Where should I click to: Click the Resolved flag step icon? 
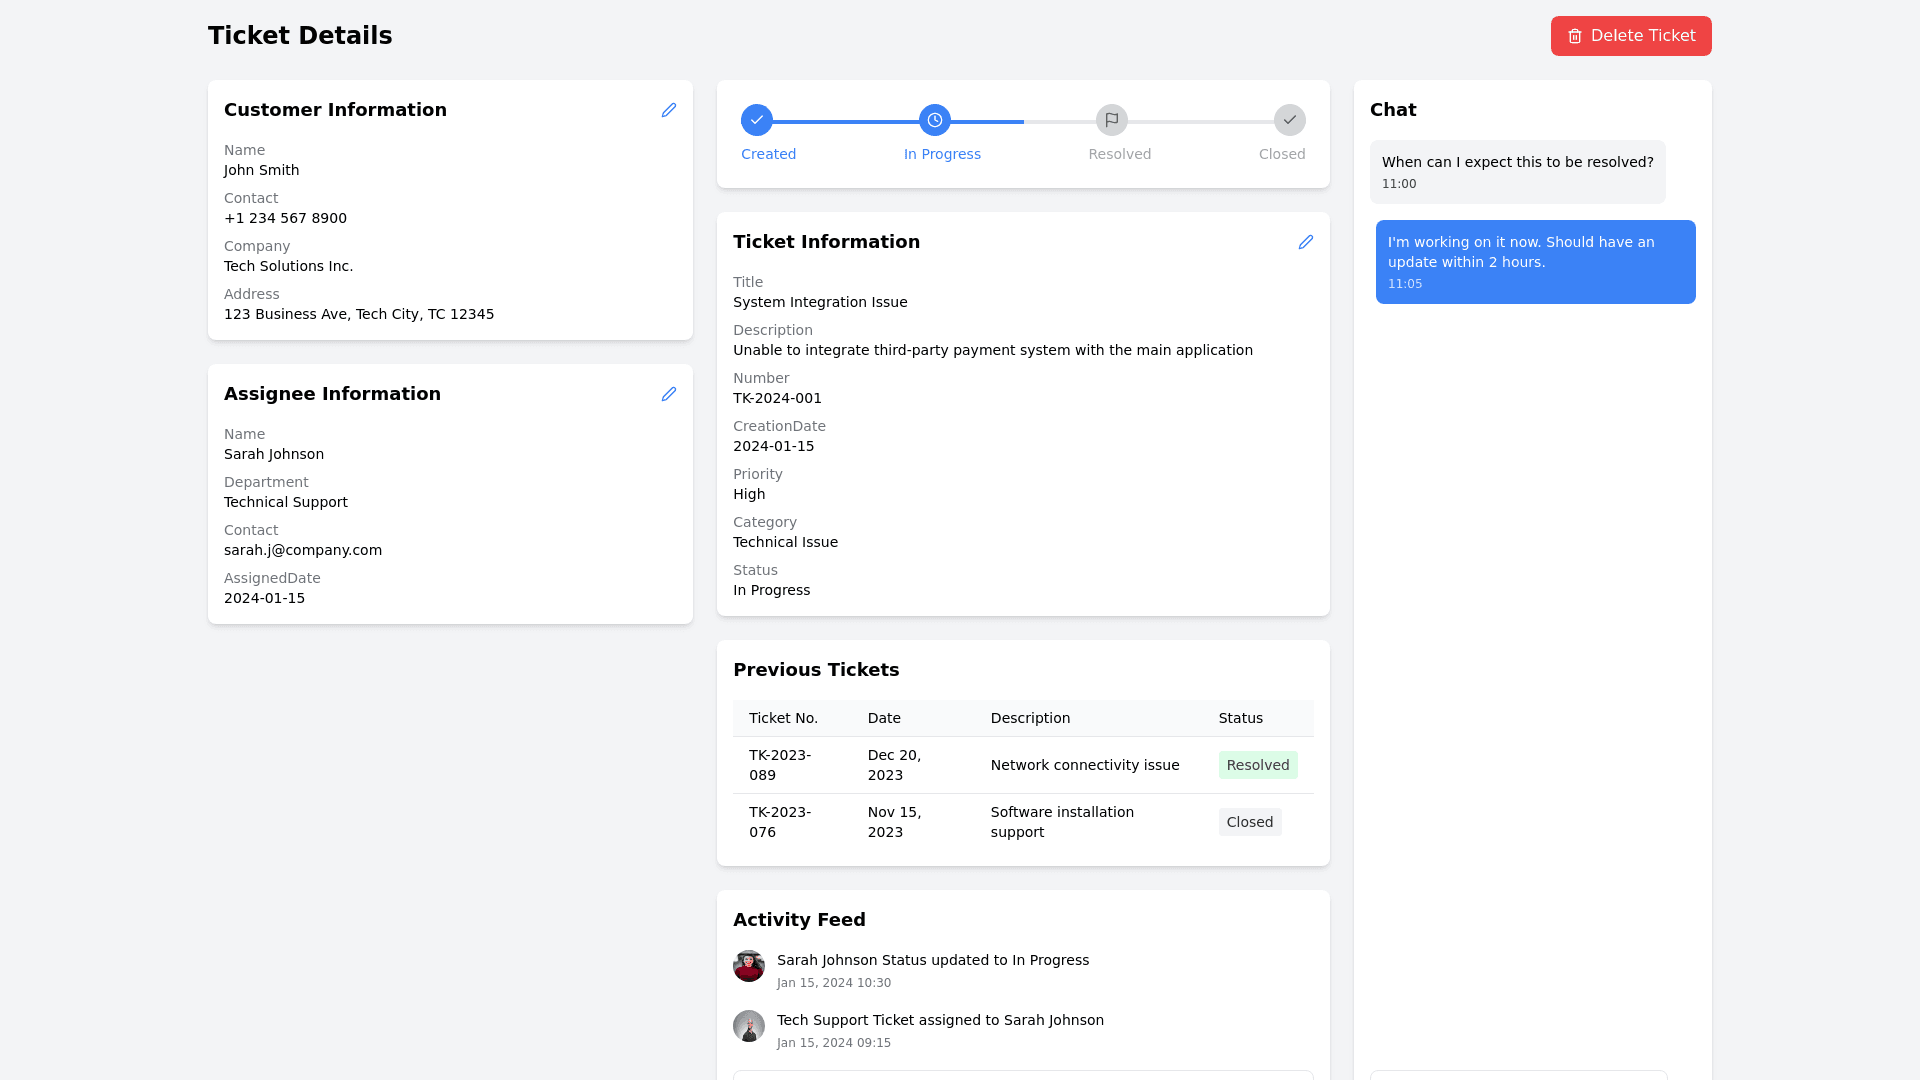point(1112,120)
